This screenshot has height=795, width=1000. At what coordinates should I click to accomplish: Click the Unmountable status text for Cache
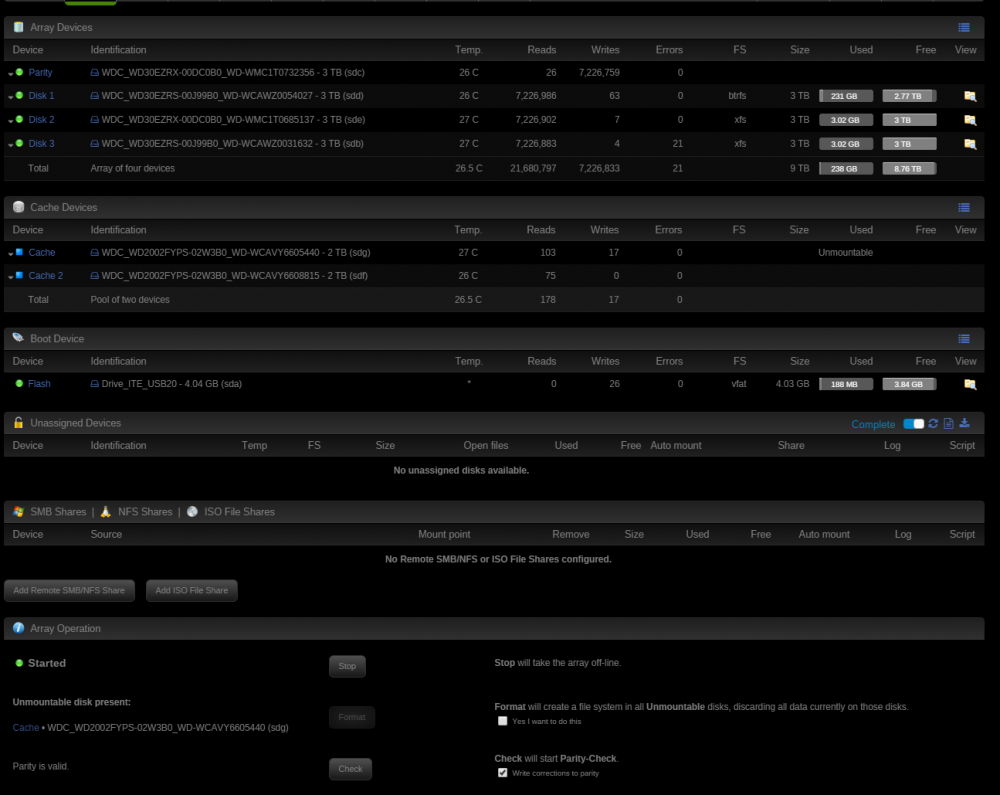pos(846,252)
